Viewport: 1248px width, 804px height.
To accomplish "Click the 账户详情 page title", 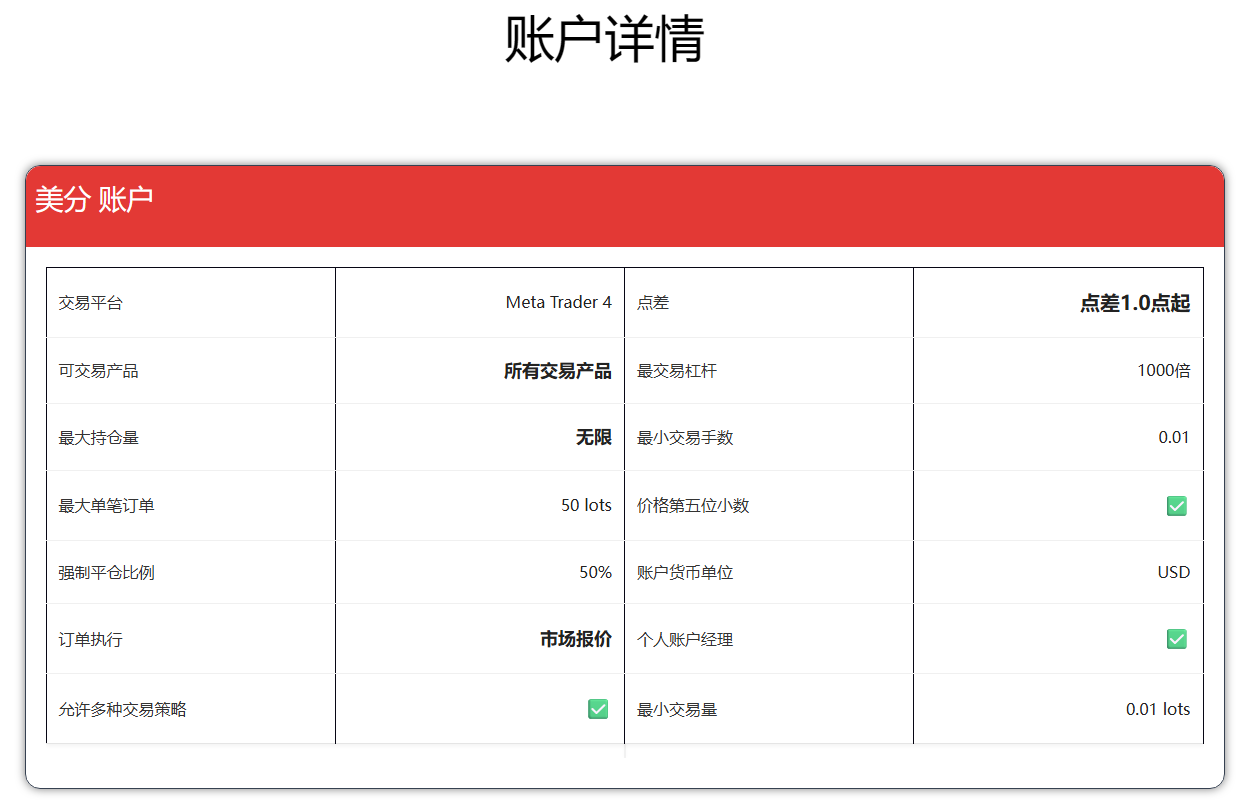I will tap(605, 40).
